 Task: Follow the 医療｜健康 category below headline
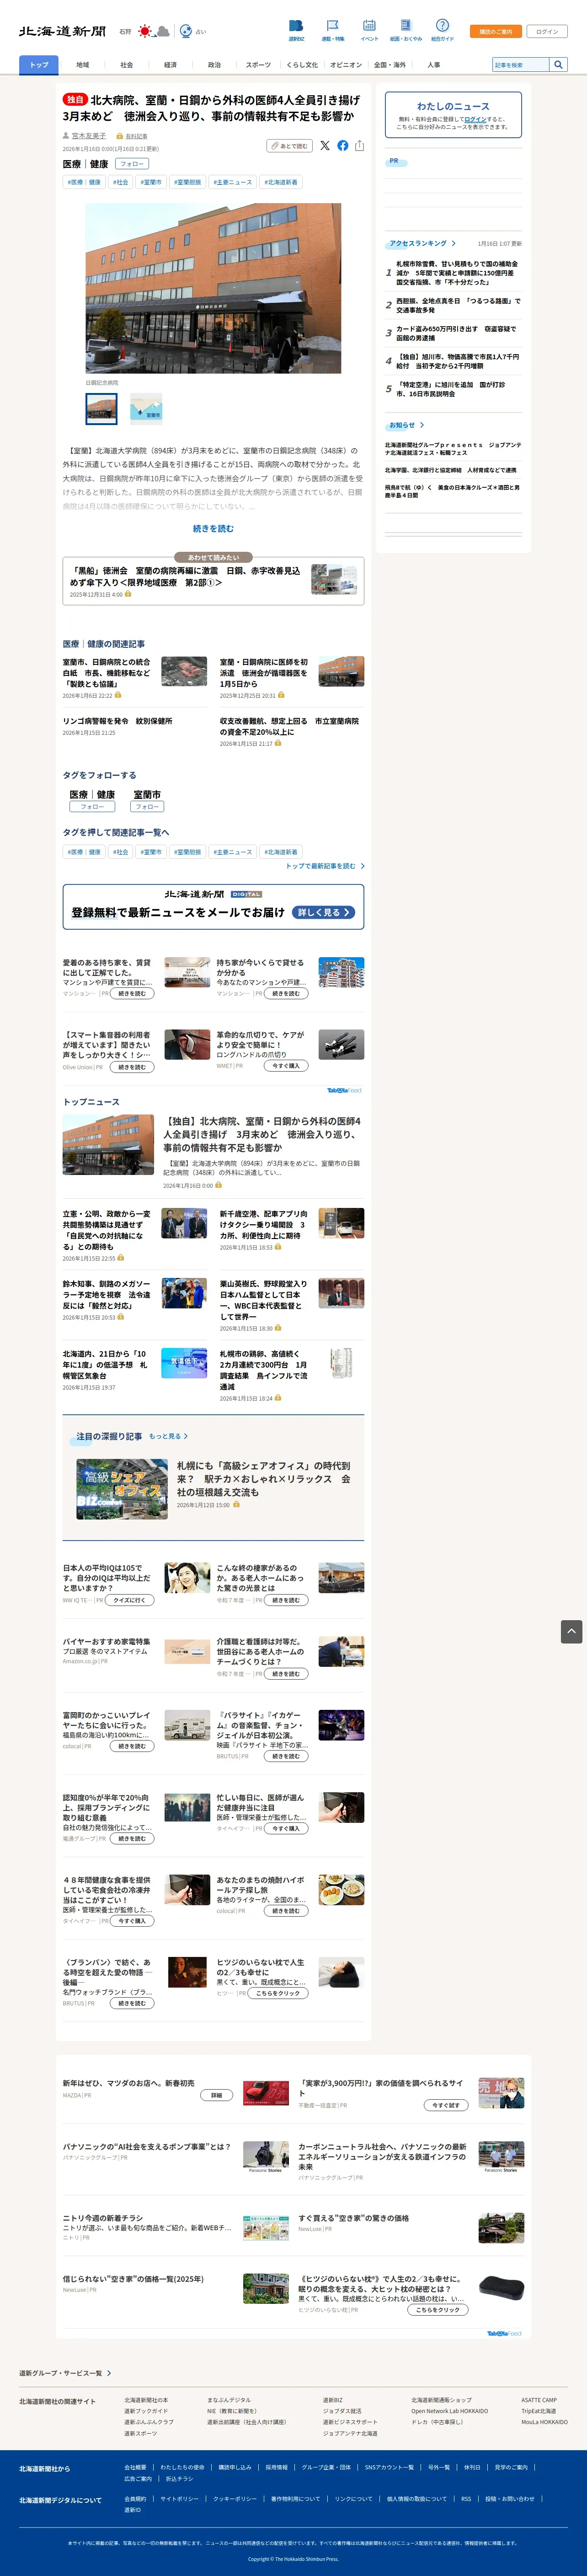(x=132, y=164)
